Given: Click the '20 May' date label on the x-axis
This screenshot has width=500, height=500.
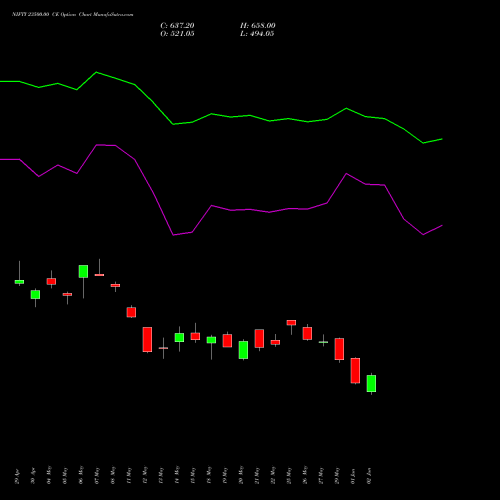Looking at the screenshot, I should click(x=241, y=475).
